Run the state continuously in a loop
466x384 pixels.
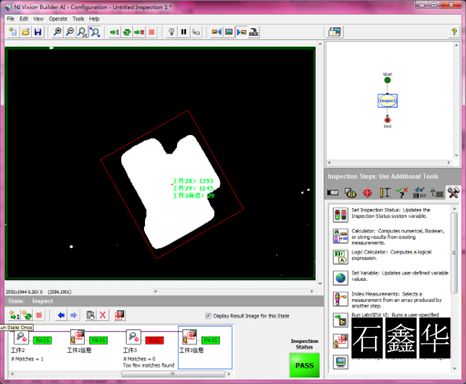click(x=27, y=315)
